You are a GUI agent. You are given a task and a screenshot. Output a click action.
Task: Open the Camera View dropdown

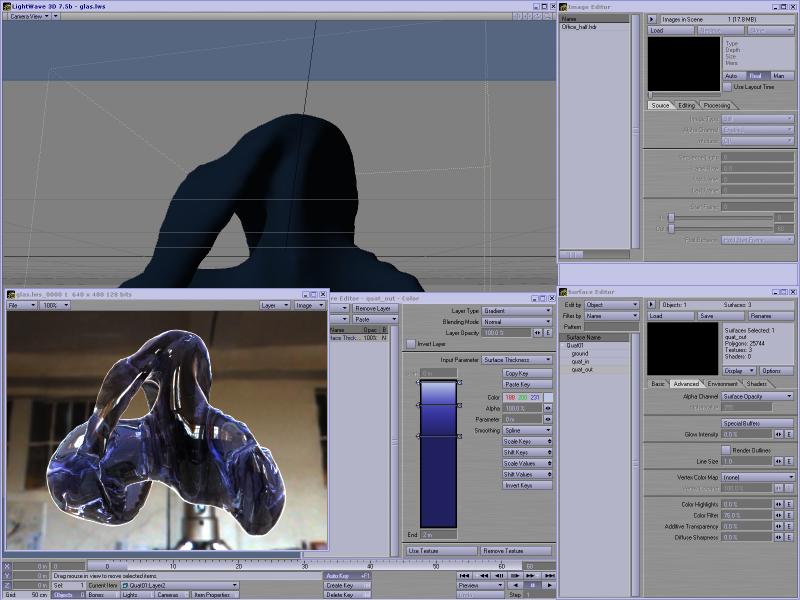(x=29, y=16)
